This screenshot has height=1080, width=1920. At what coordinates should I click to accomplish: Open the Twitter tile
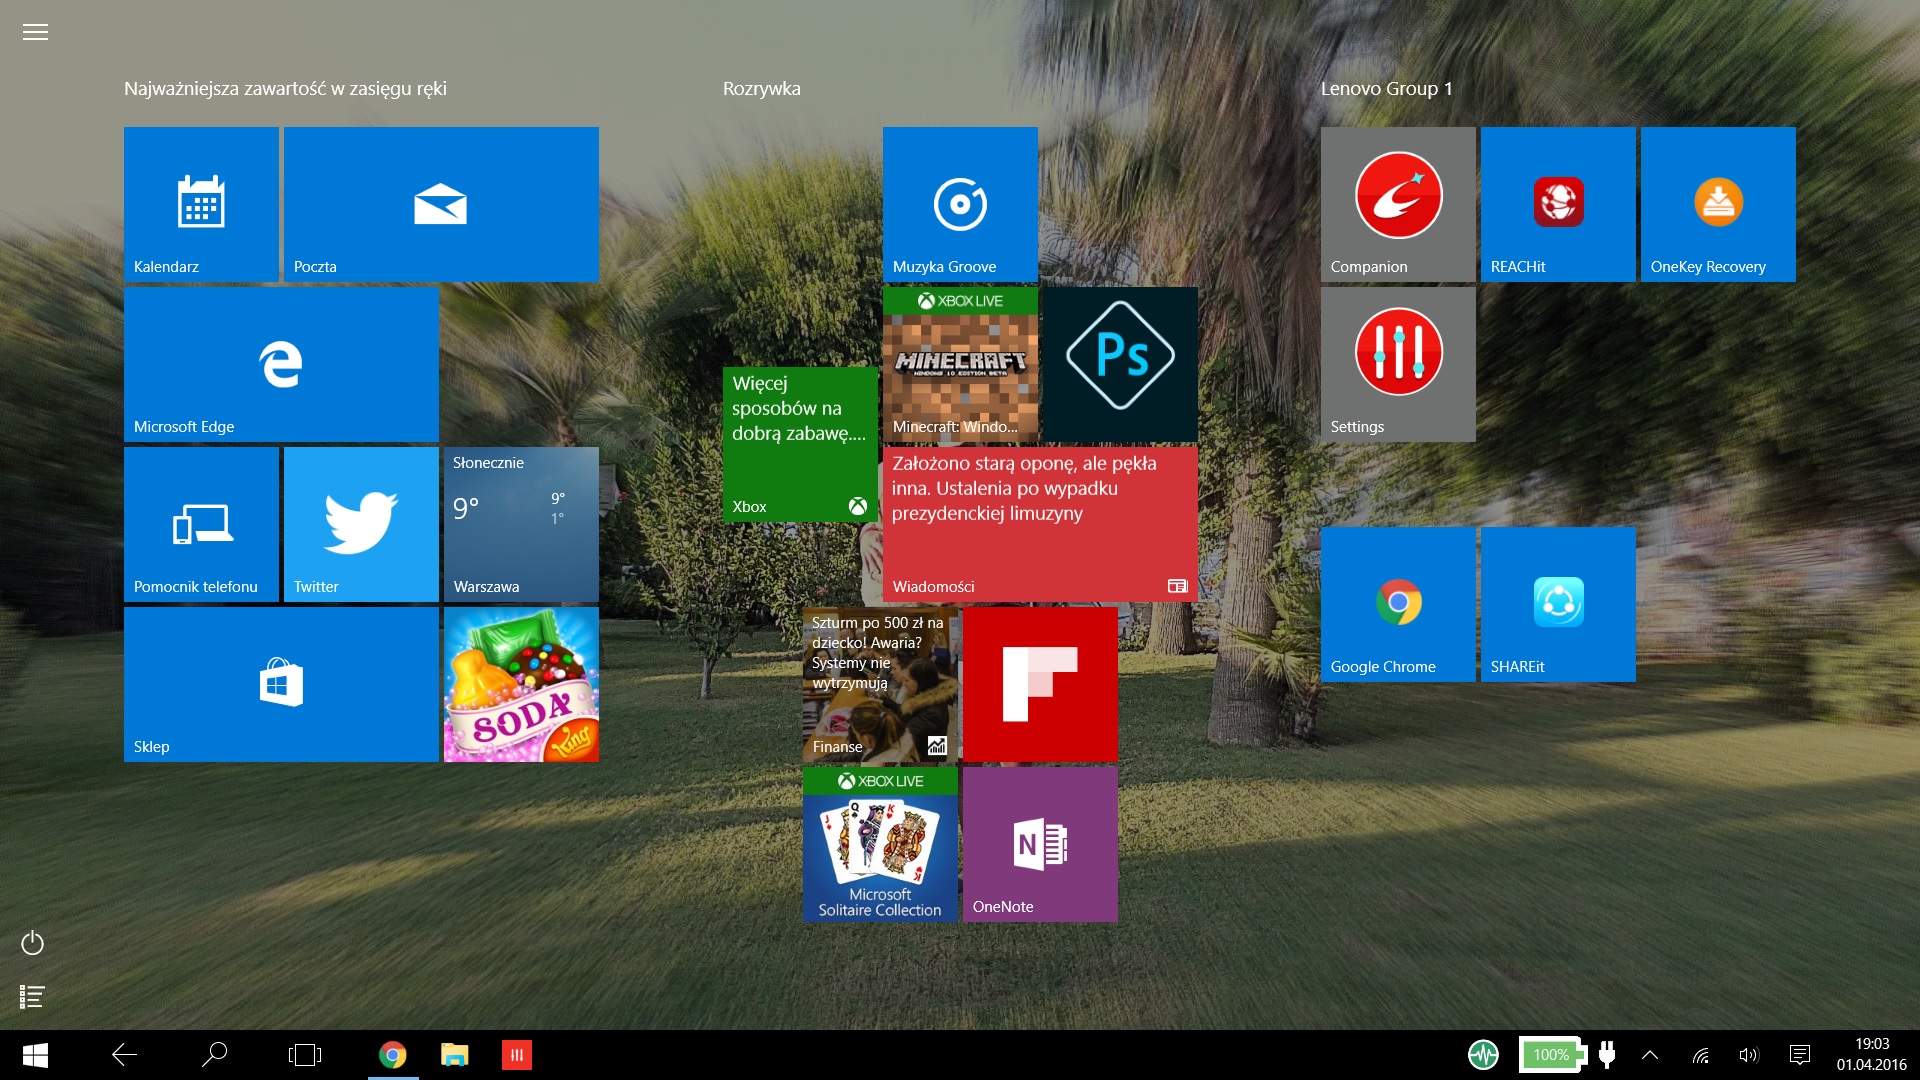(x=361, y=524)
